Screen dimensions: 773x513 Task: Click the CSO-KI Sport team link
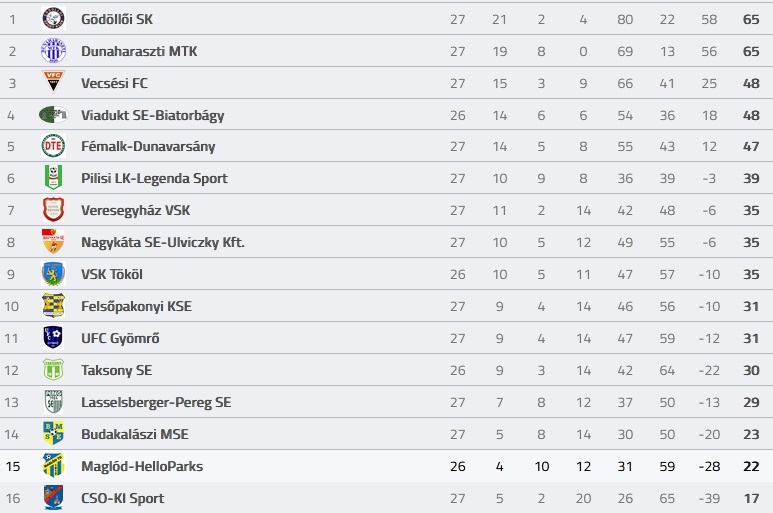(123, 498)
